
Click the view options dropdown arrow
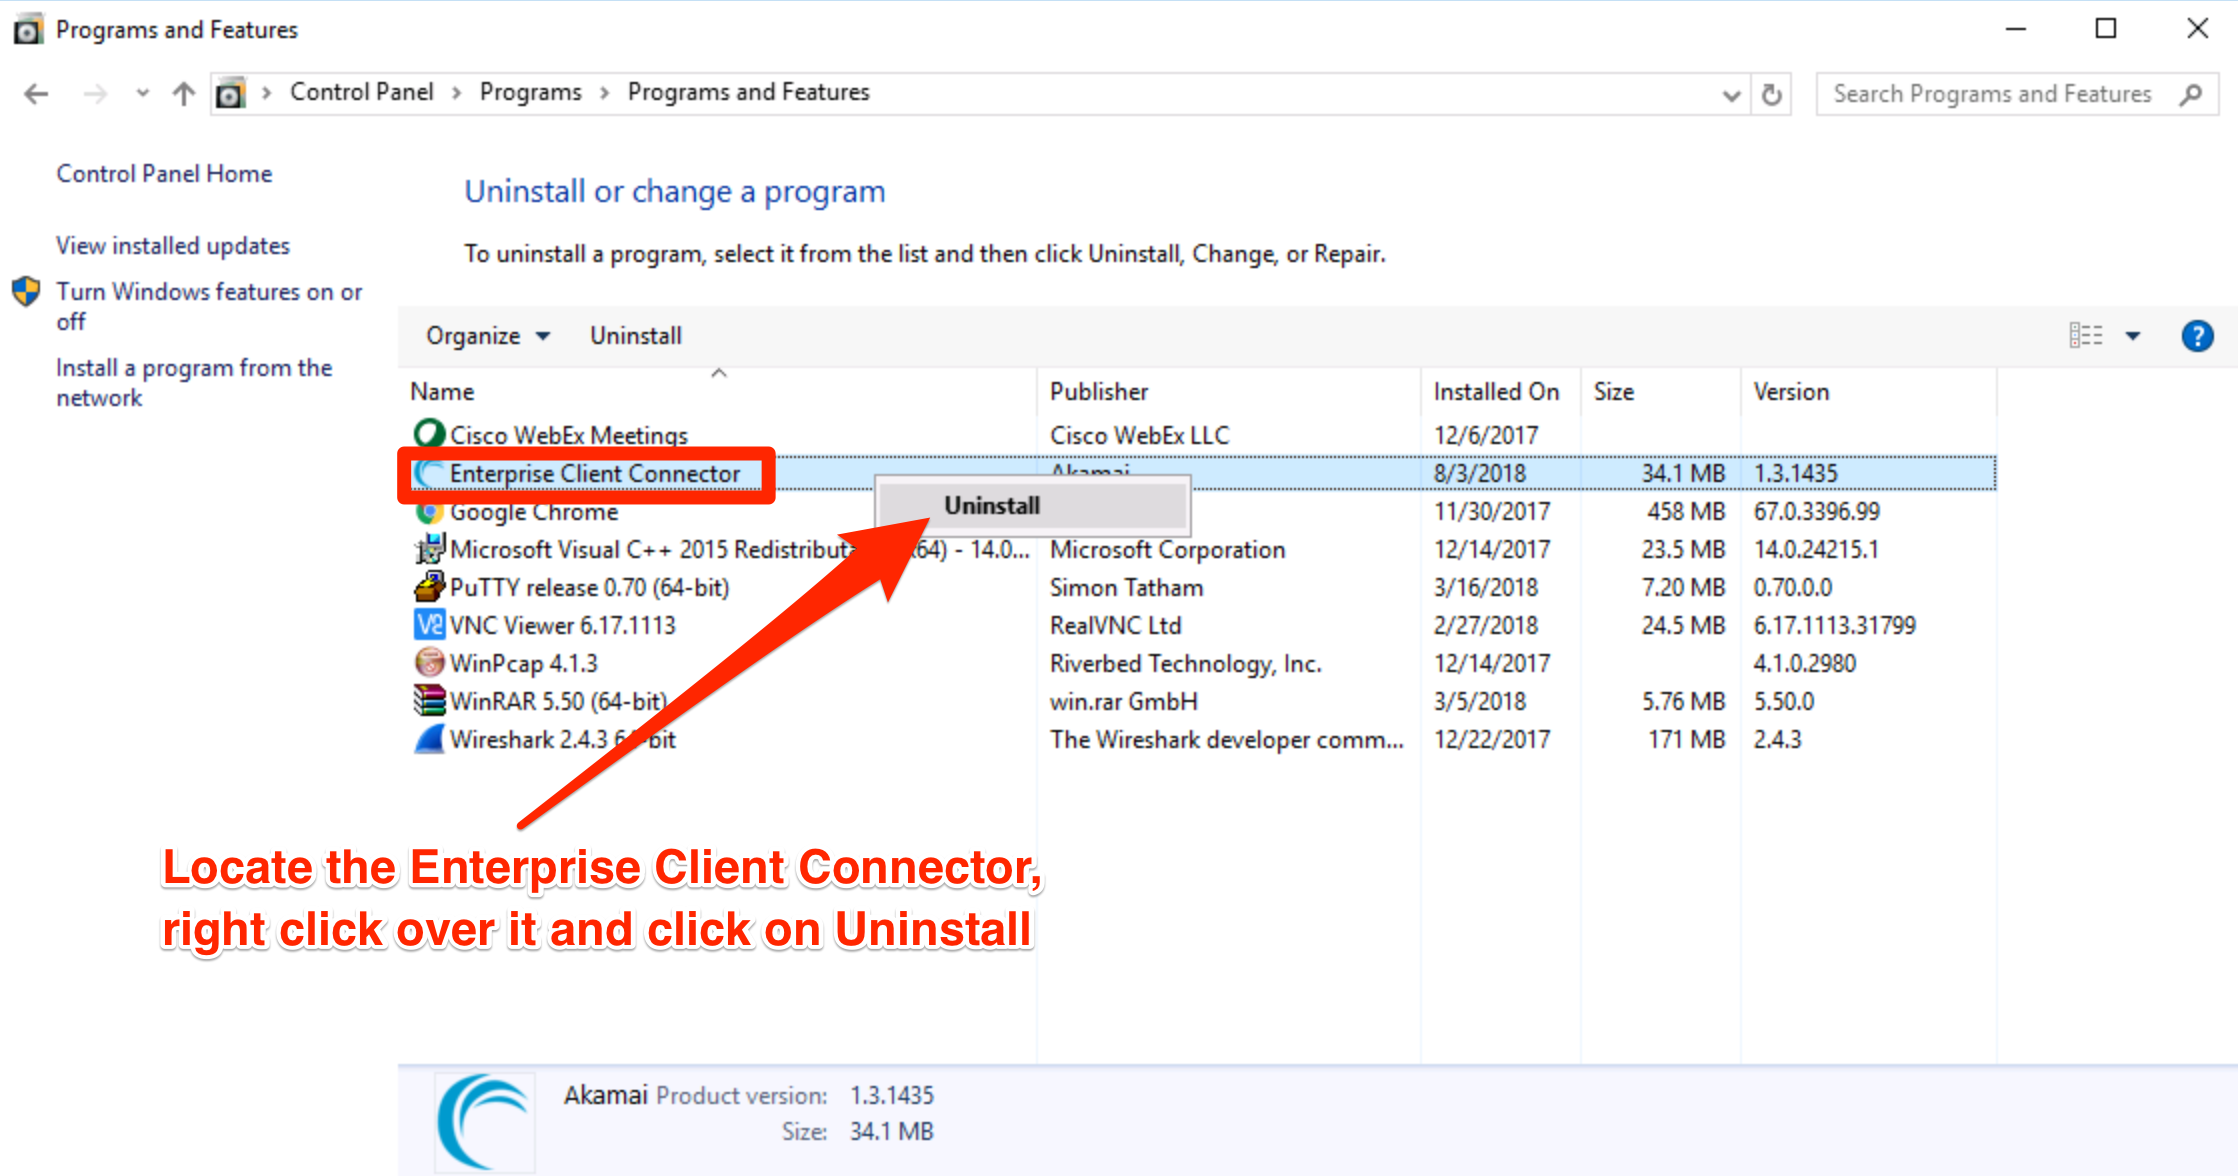[x=2133, y=336]
